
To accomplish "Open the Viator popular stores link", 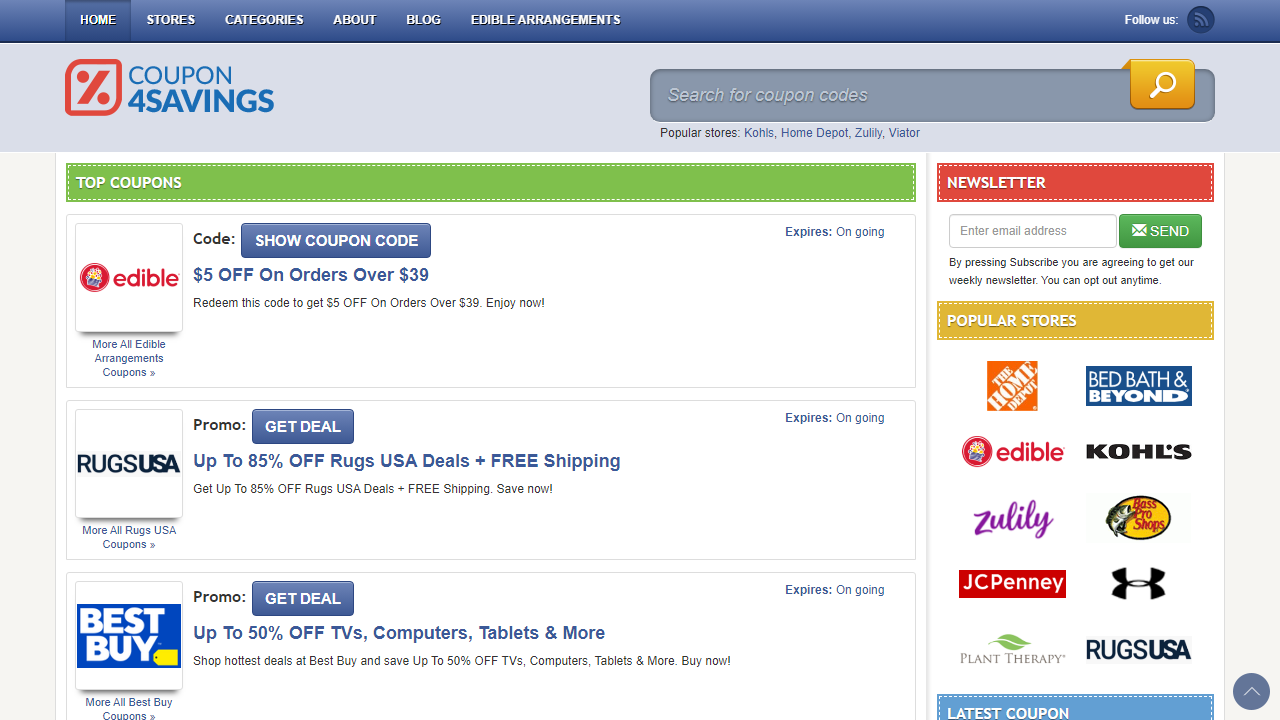I will point(903,133).
